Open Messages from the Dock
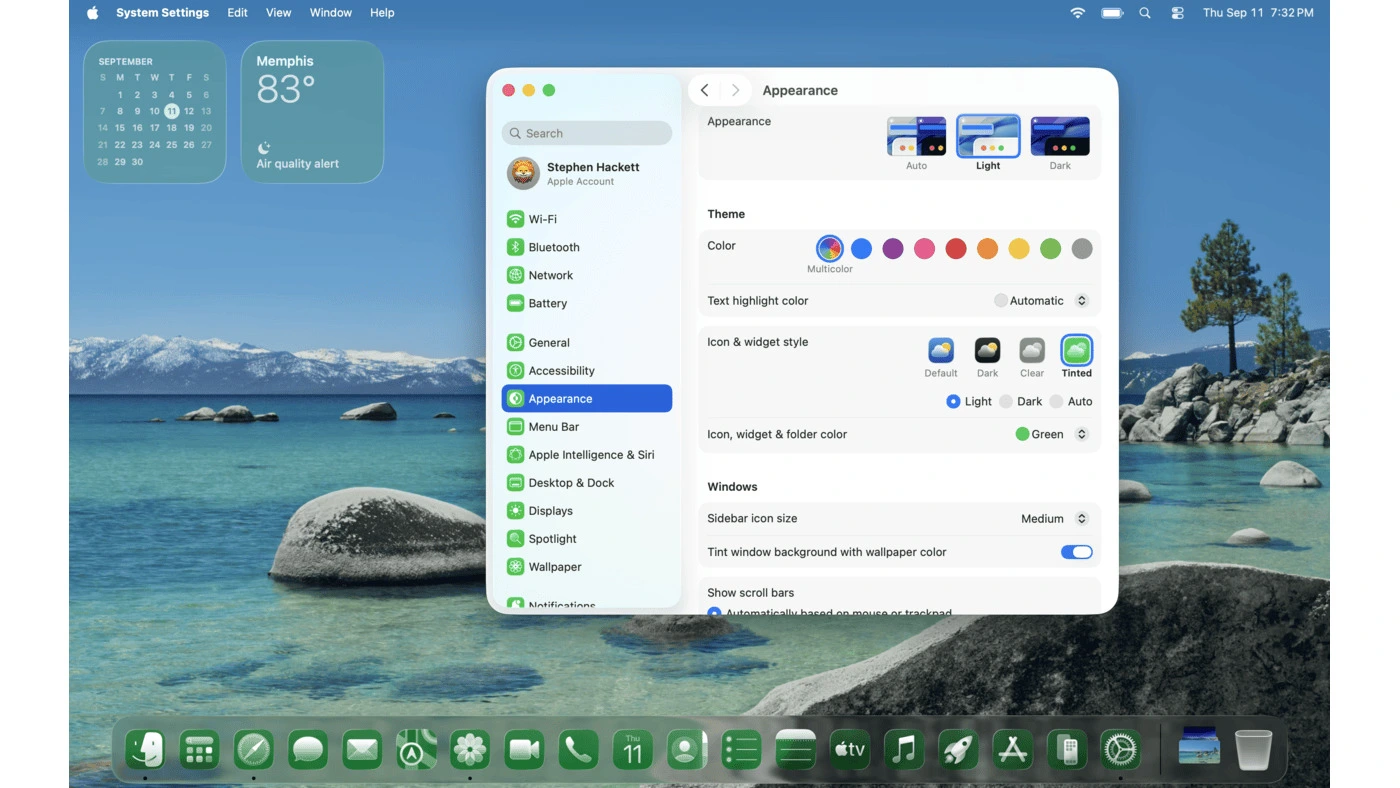This screenshot has height=788, width=1400. pos(308,749)
